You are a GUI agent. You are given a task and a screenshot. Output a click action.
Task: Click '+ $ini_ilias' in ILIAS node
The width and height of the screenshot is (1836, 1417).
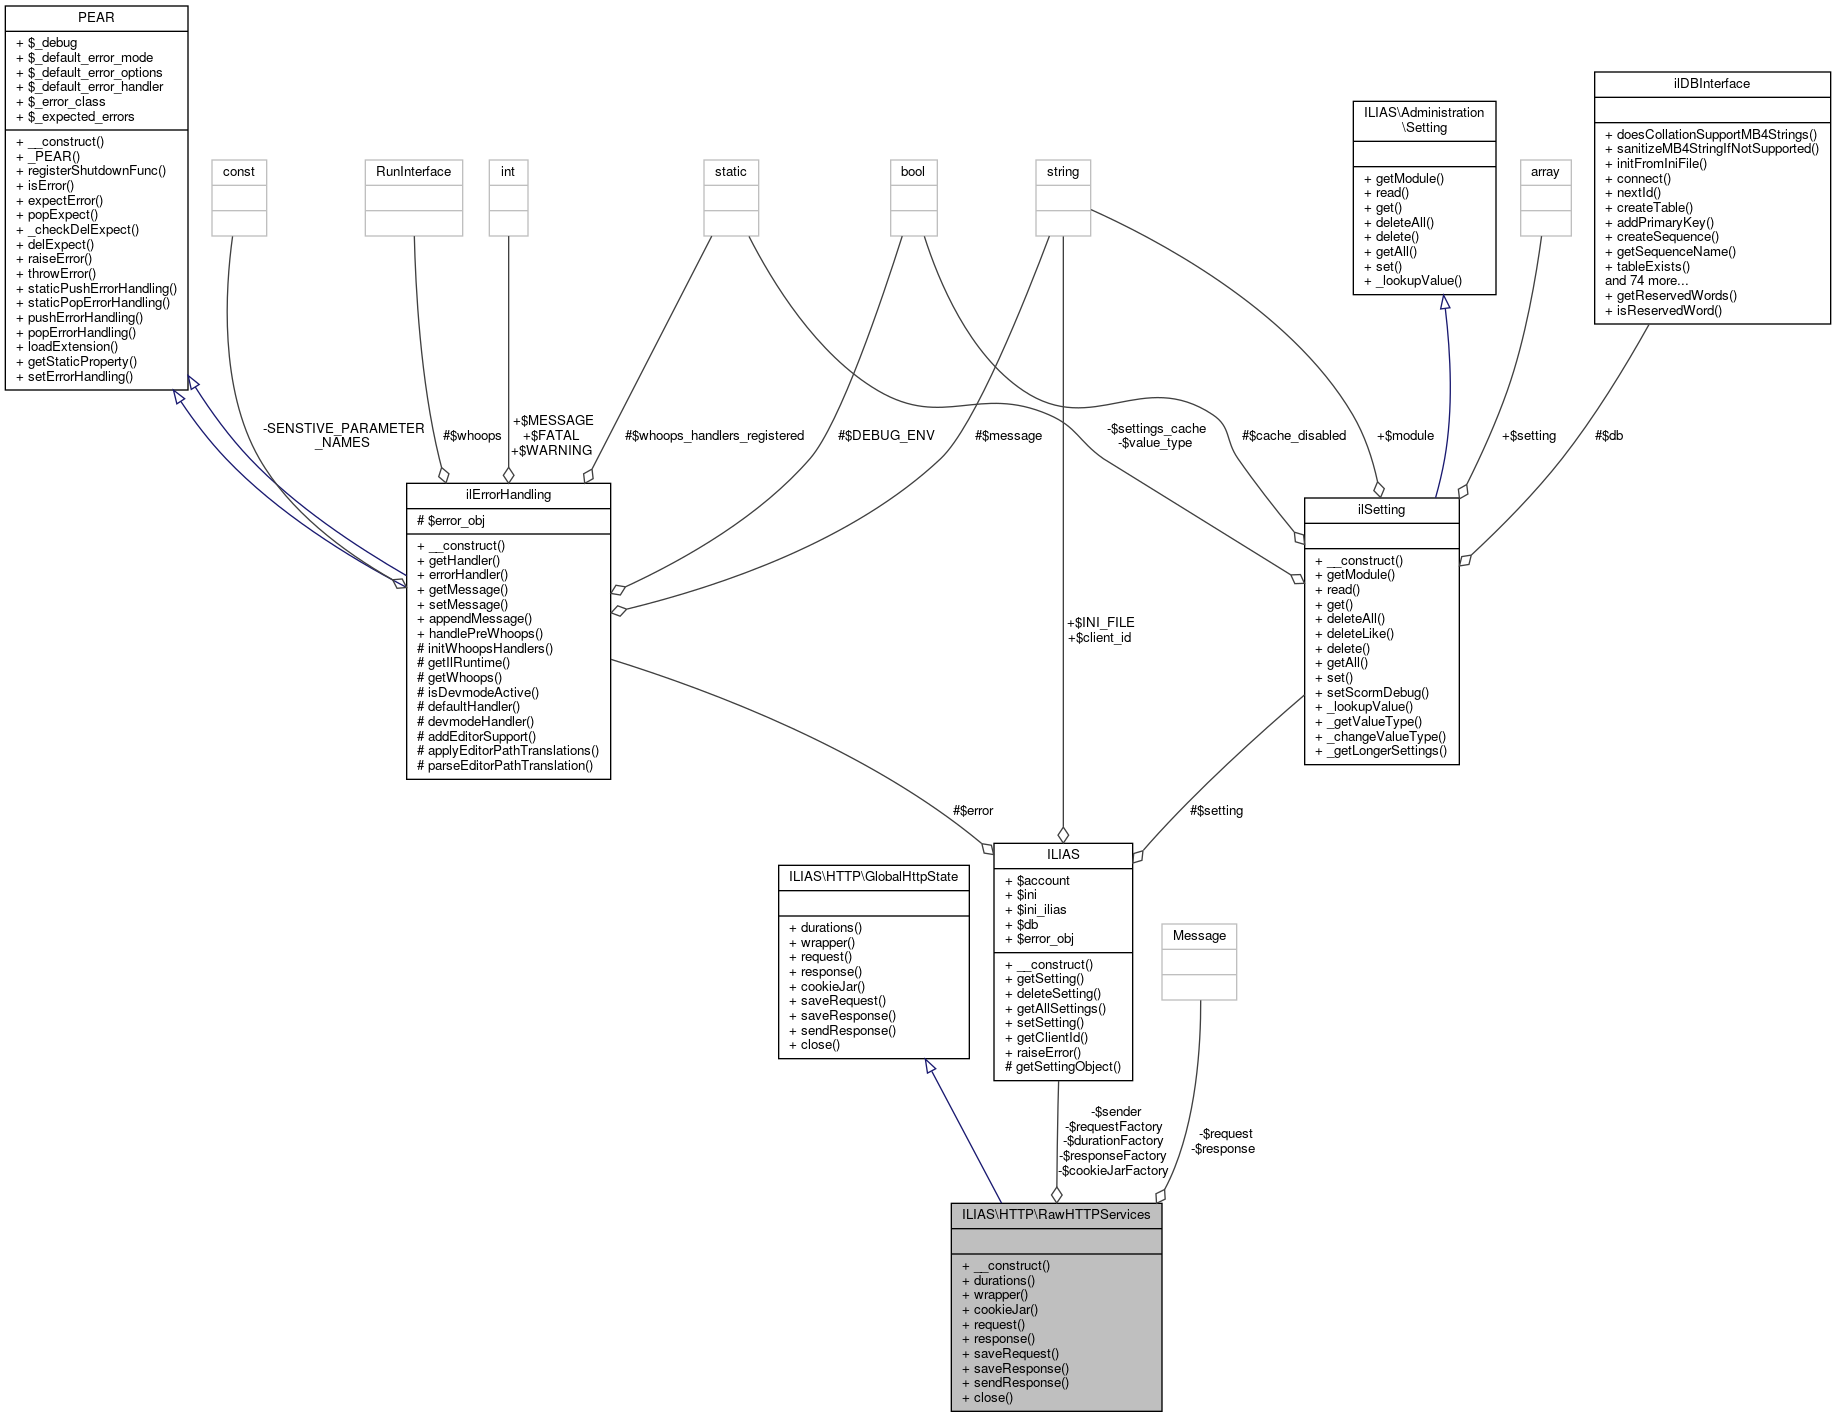click(x=1035, y=910)
